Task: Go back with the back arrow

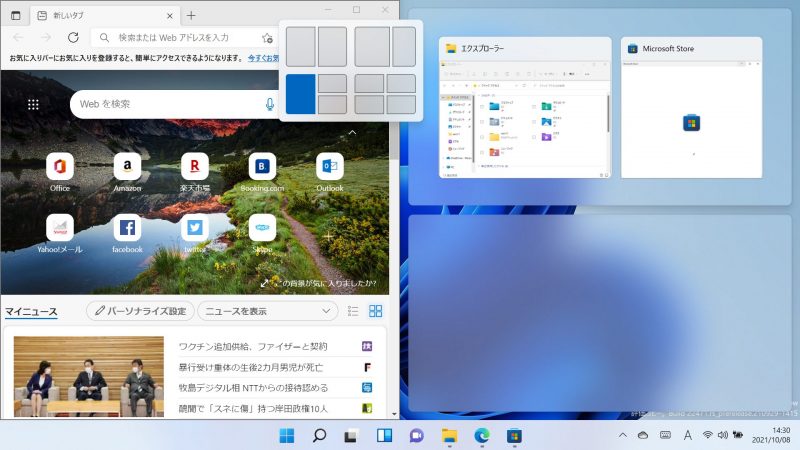Action: coord(18,37)
